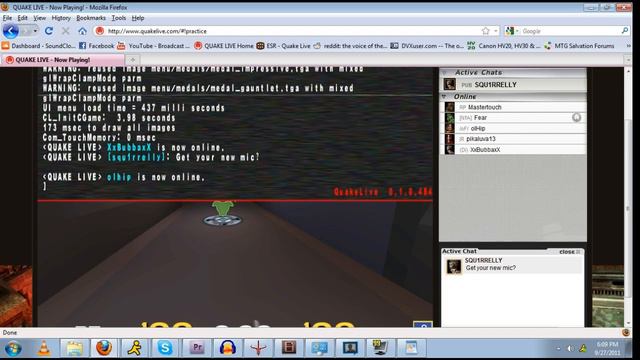Open the ESR - Quake Live bookmark
640x360 pixels.
pyautogui.click(x=283, y=46)
